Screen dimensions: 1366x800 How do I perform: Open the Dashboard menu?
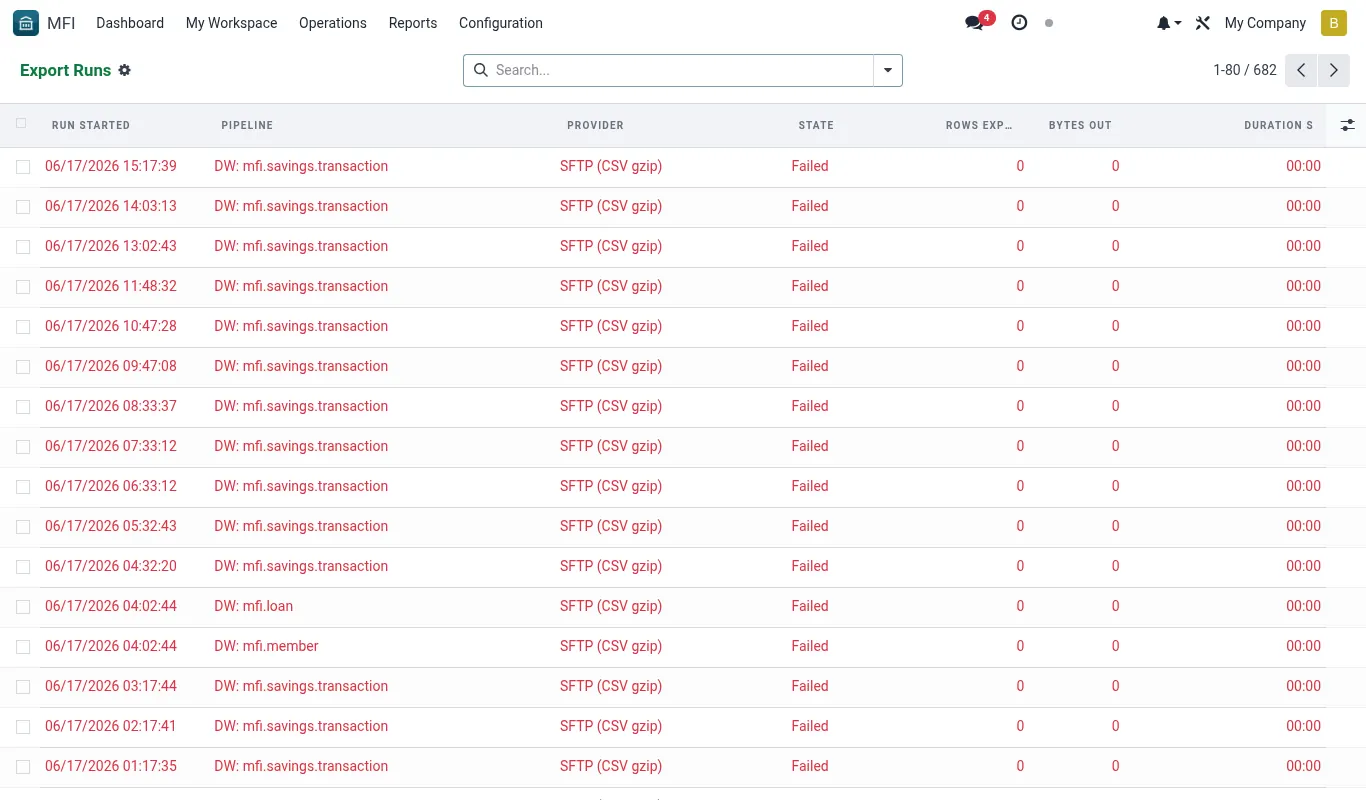(130, 23)
